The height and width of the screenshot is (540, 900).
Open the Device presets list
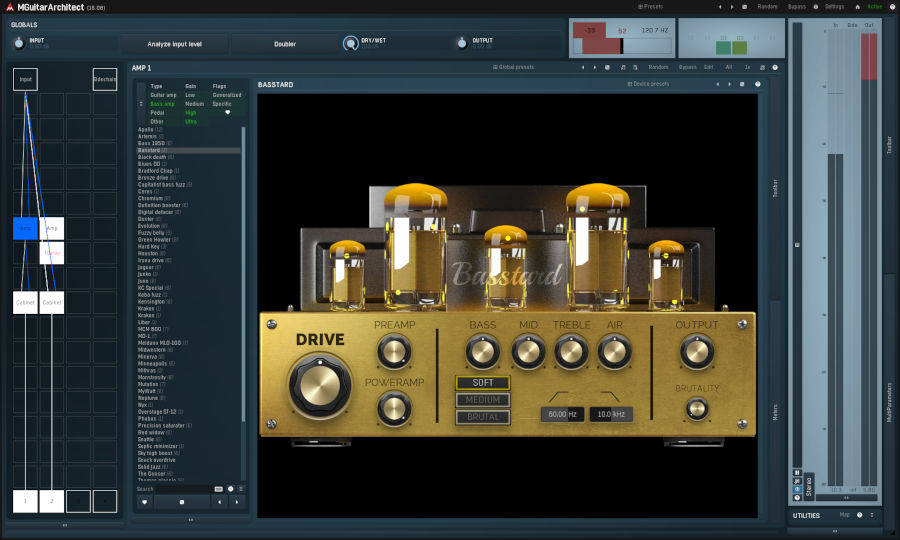[x=648, y=84]
